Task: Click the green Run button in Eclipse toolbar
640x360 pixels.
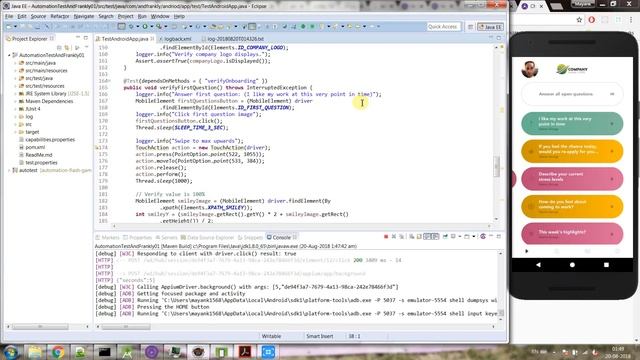Action: [x=145, y=27]
